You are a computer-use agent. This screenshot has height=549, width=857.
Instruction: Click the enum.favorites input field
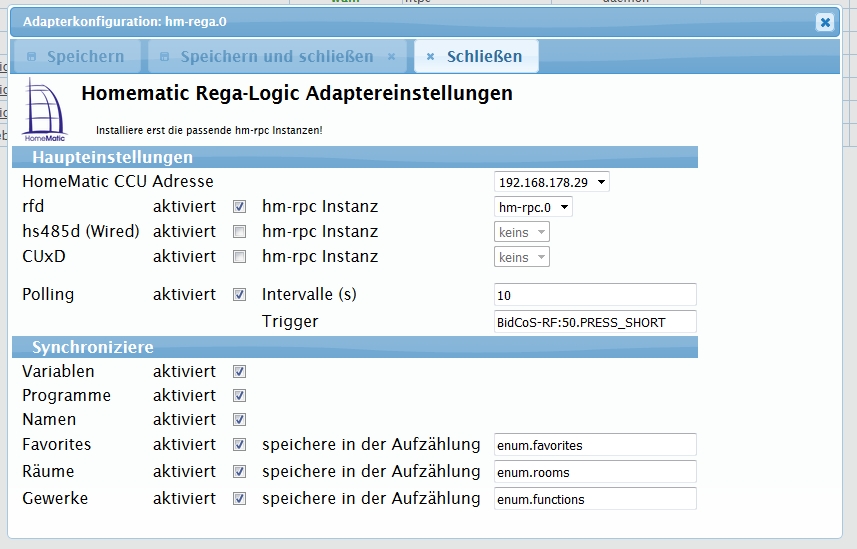(595, 445)
